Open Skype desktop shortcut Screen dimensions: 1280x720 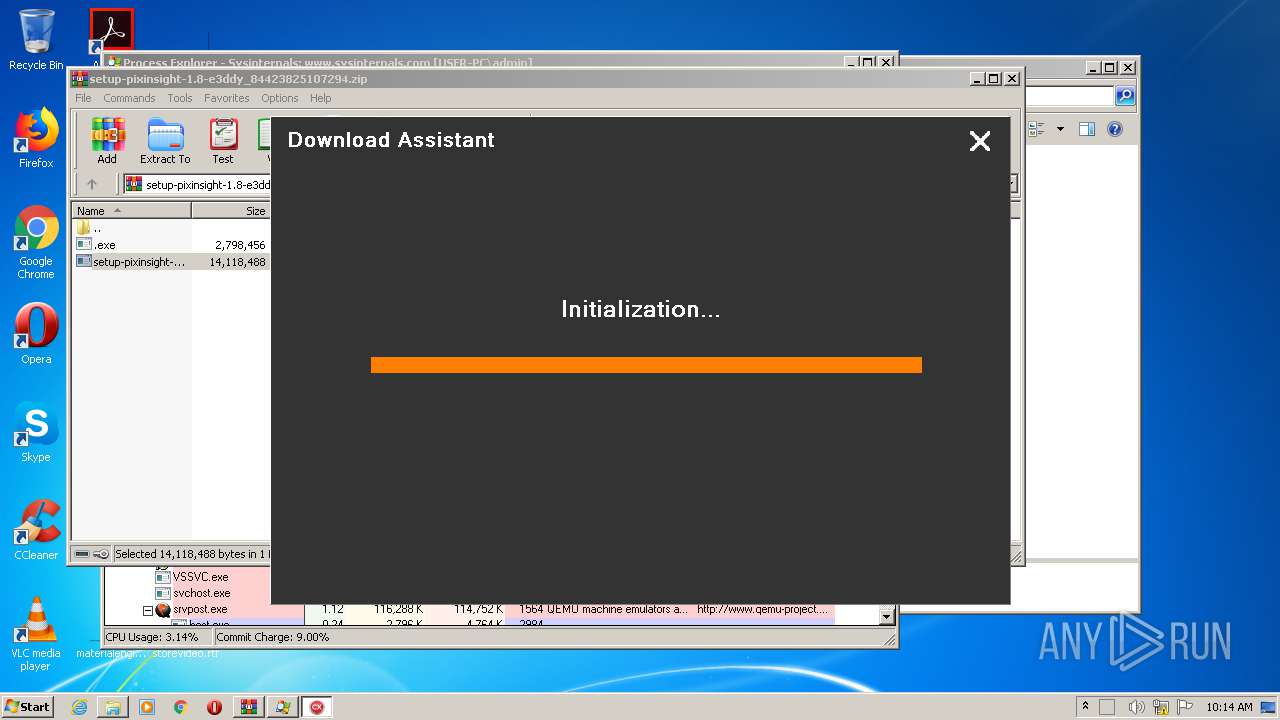click(36, 432)
